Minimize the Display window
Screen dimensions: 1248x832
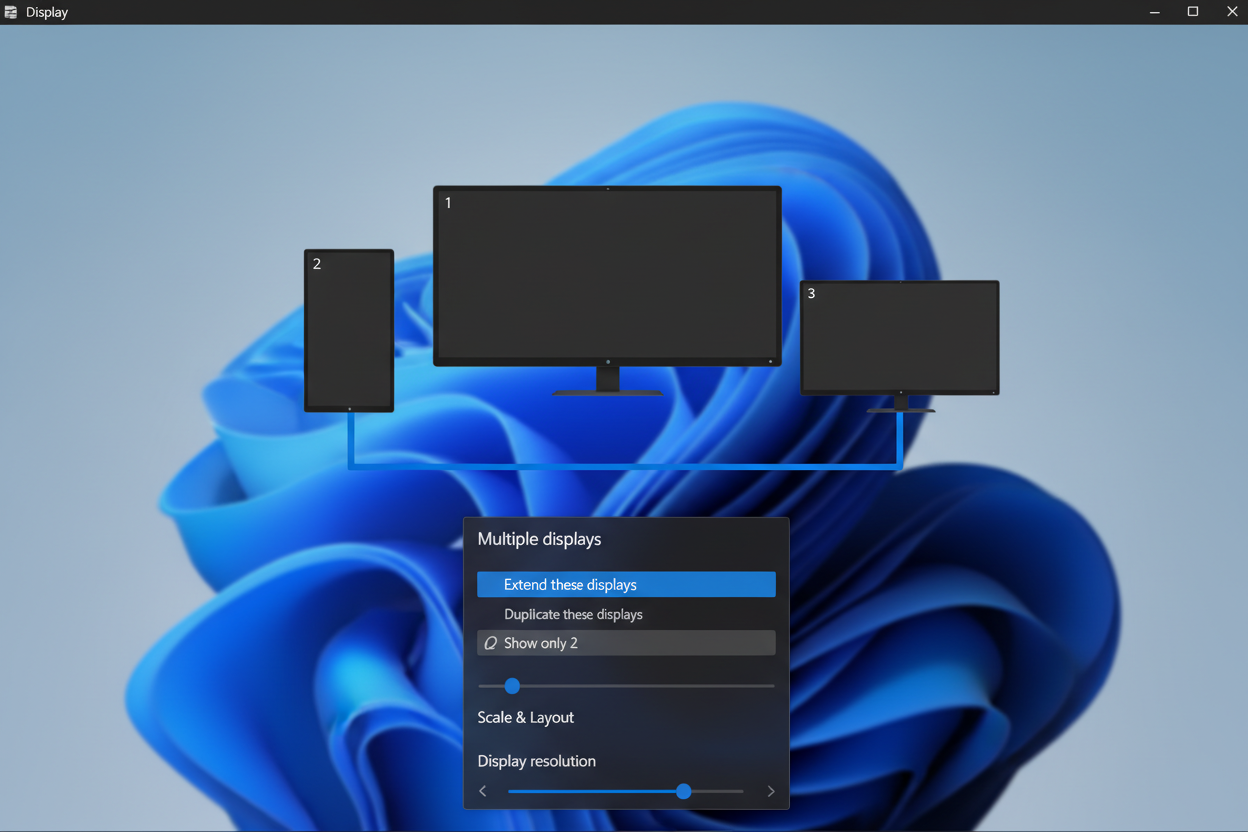1155,12
